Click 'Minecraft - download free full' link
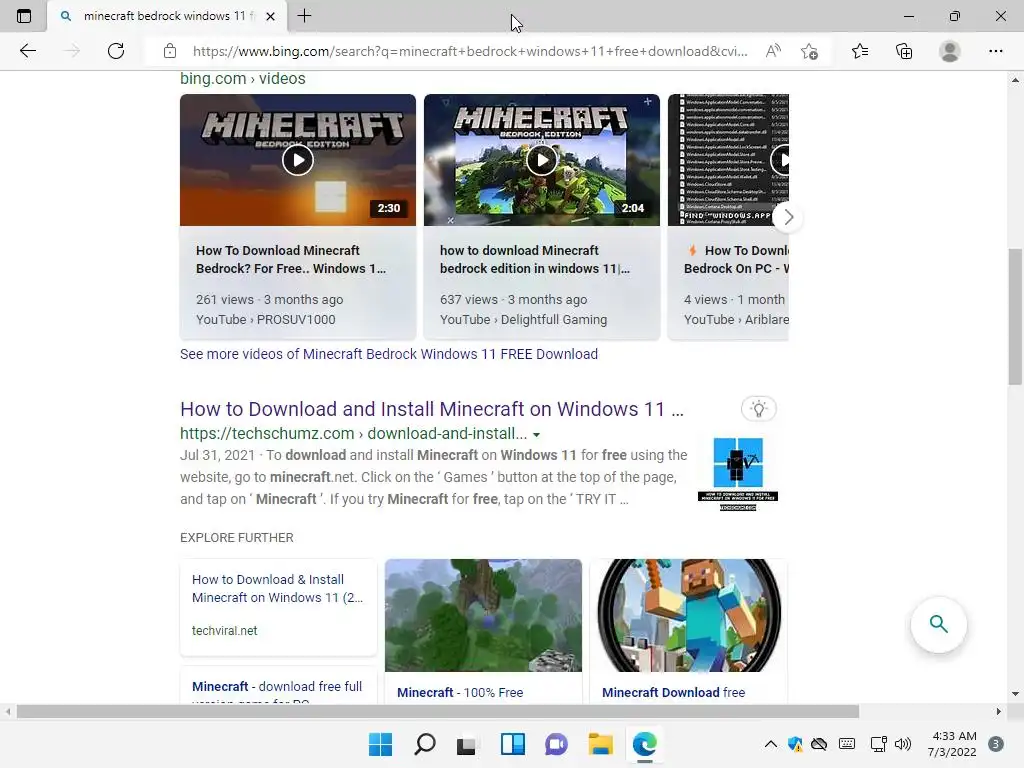The width and height of the screenshot is (1024, 768). pos(277,686)
